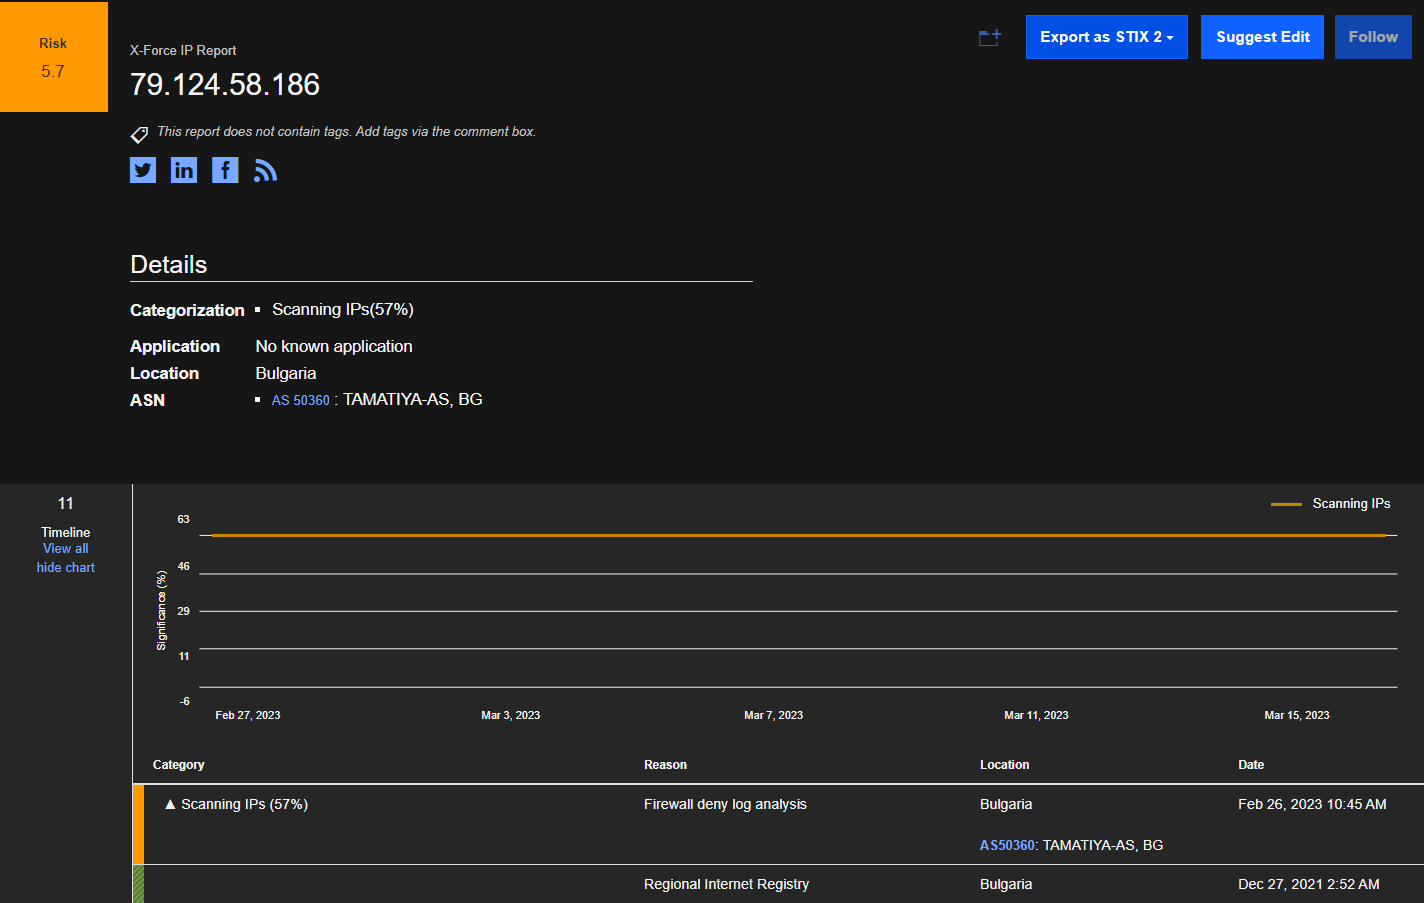This screenshot has width=1424, height=903.
Task: Open AS 50360 link in Details
Action: (x=301, y=400)
